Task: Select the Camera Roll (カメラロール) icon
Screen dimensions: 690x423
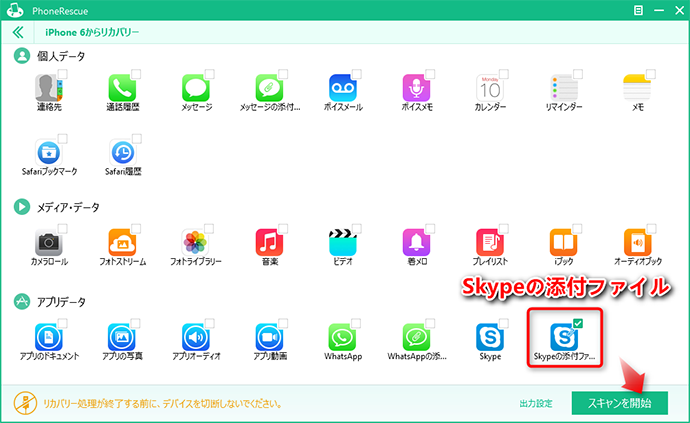Action: [48, 242]
